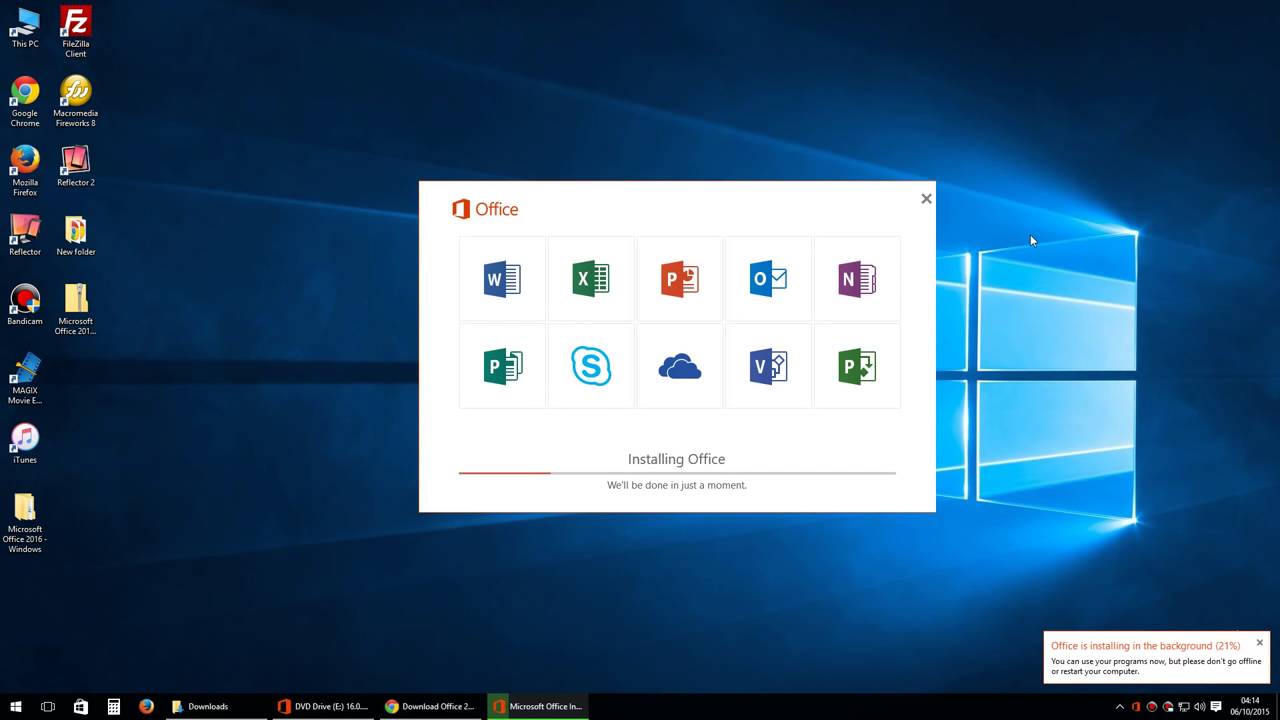Viewport: 1280px width, 720px height.
Task: Click the Outlook icon in Office installer
Action: (768, 279)
